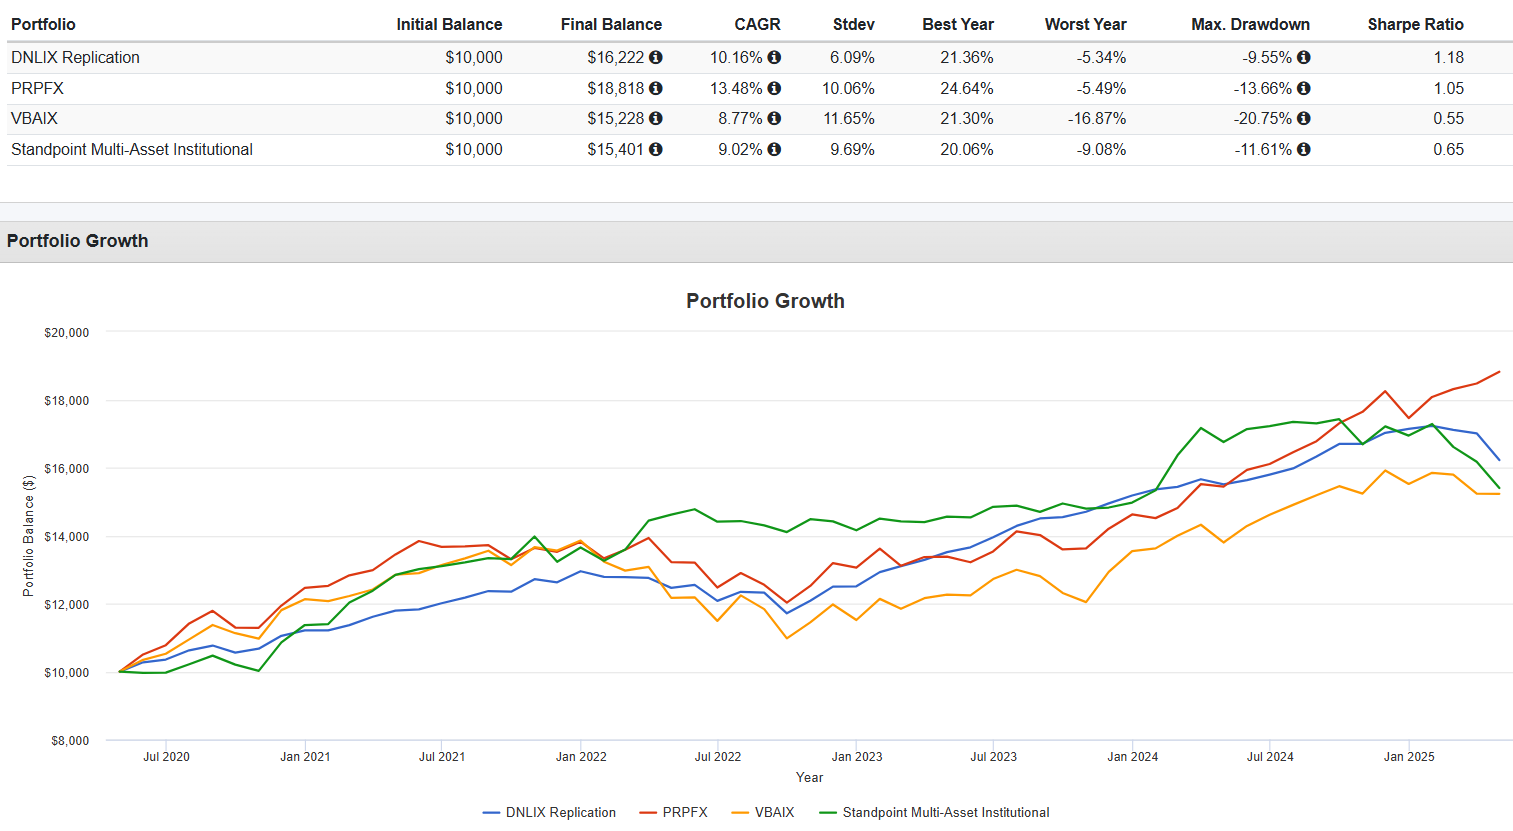Click the -16.87% worst year value
This screenshot has width=1513, height=831.
1097,118
